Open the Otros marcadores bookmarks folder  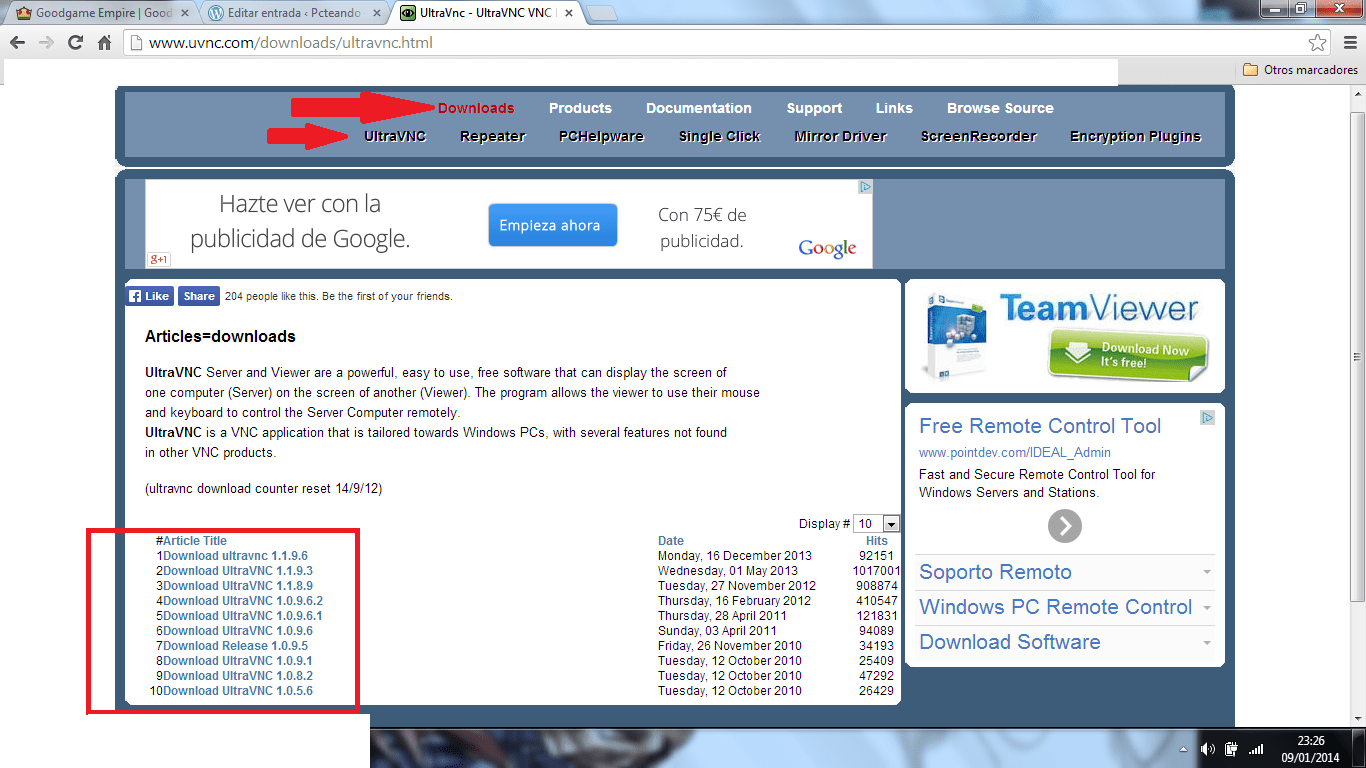(x=1300, y=70)
